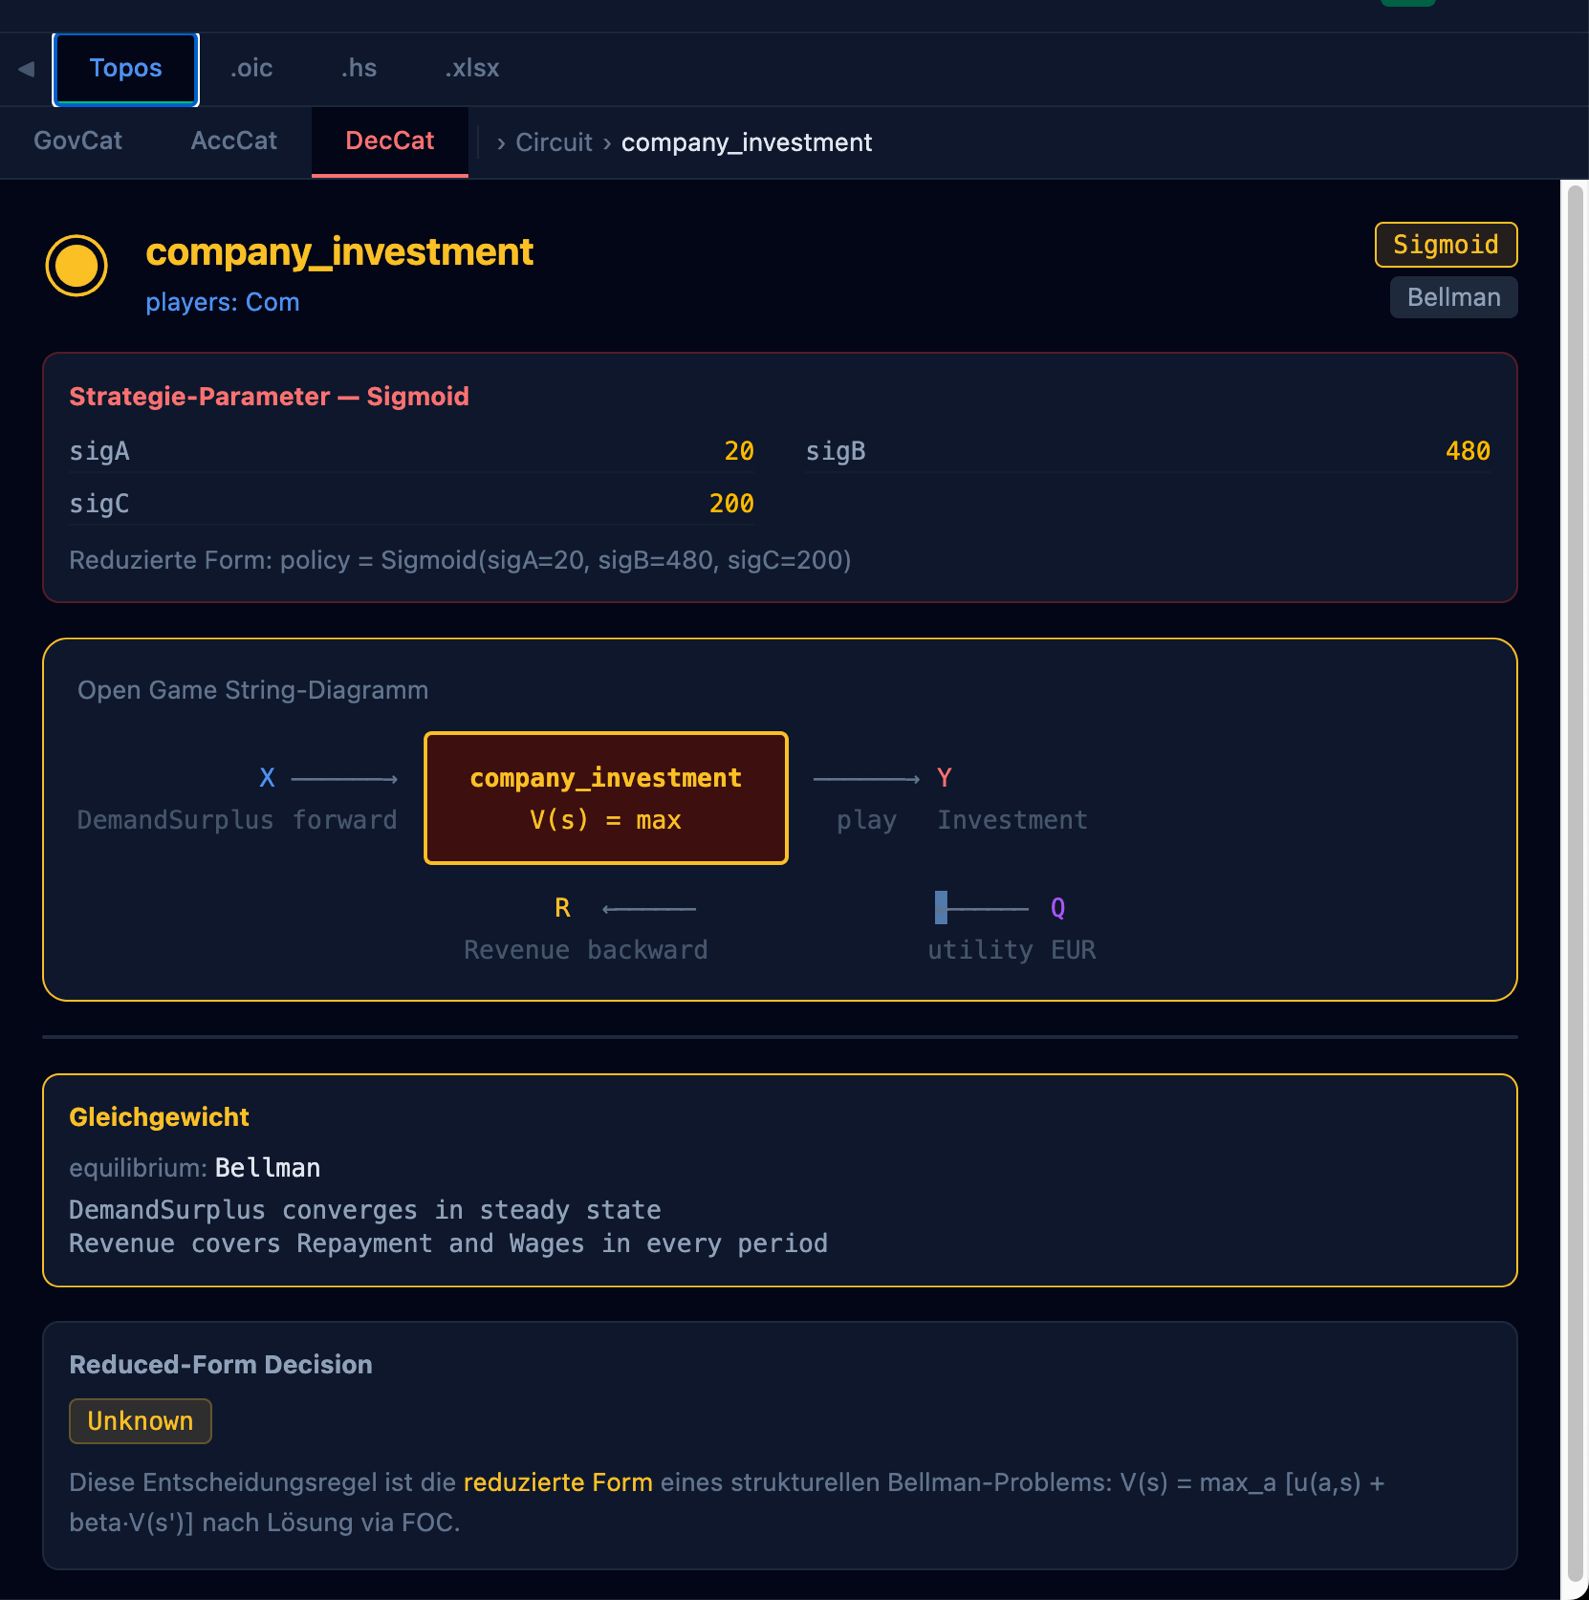Click the 'Reduzierte Form: policy' line
This screenshot has width=1589, height=1600.
pos(460,560)
